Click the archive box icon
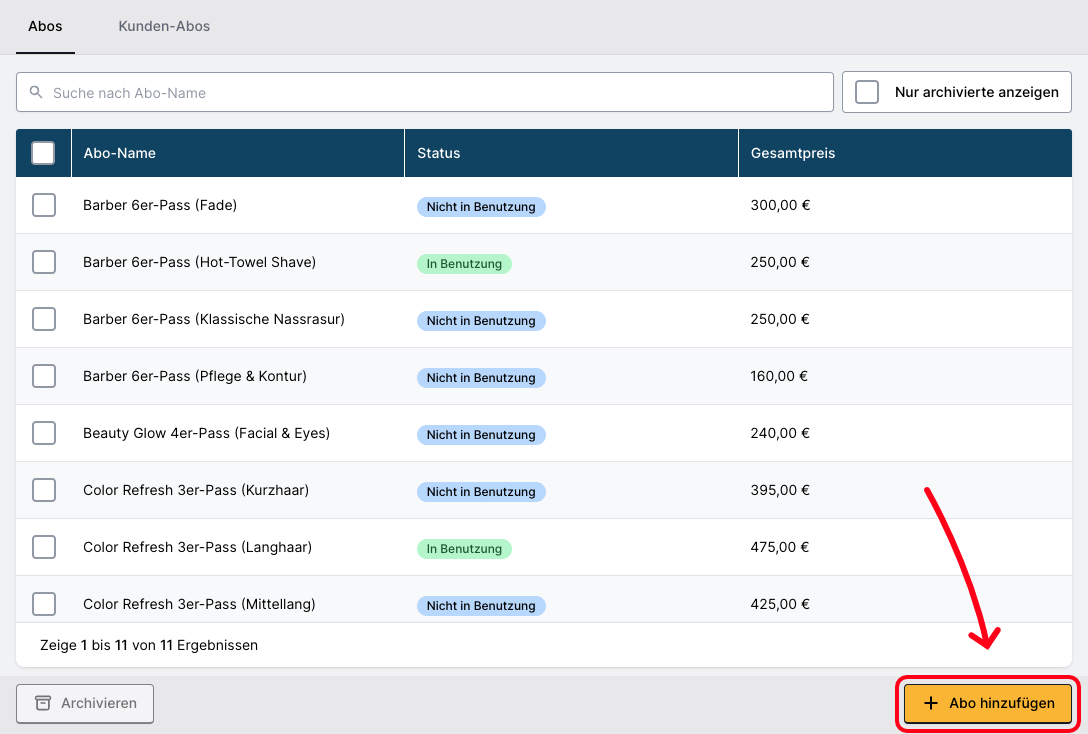1088x734 pixels. (43, 703)
